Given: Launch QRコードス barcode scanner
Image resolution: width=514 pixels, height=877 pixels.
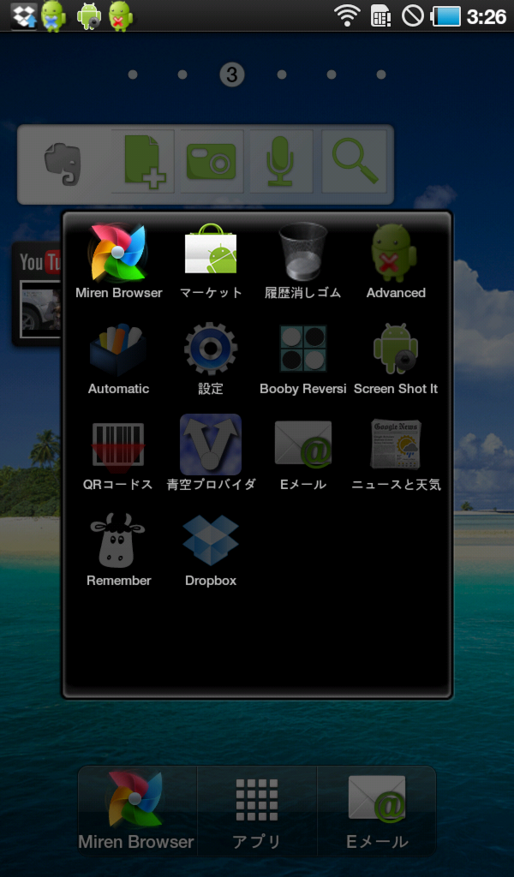Looking at the screenshot, I should tap(118, 454).
